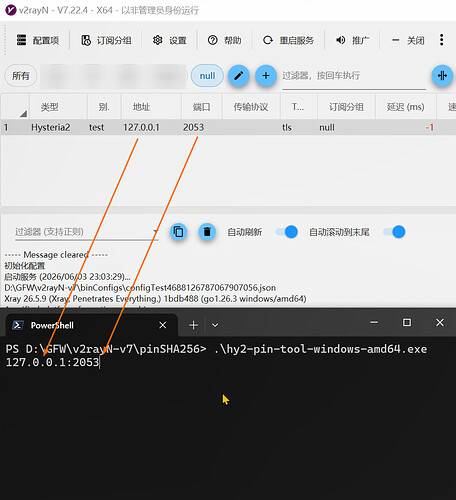Minimize the PowerShell terminal window
The height and width of the screenshot is (500, 456).
(374, 322)
